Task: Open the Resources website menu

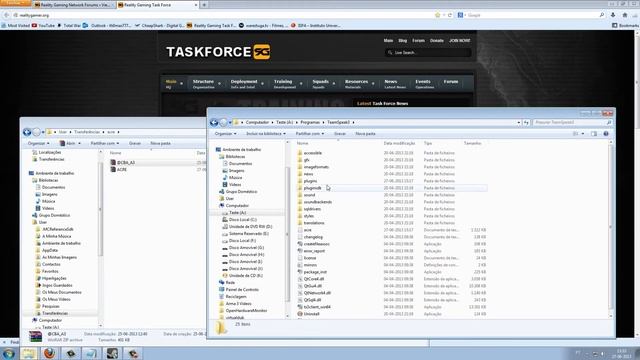Action: coord(359,84)
